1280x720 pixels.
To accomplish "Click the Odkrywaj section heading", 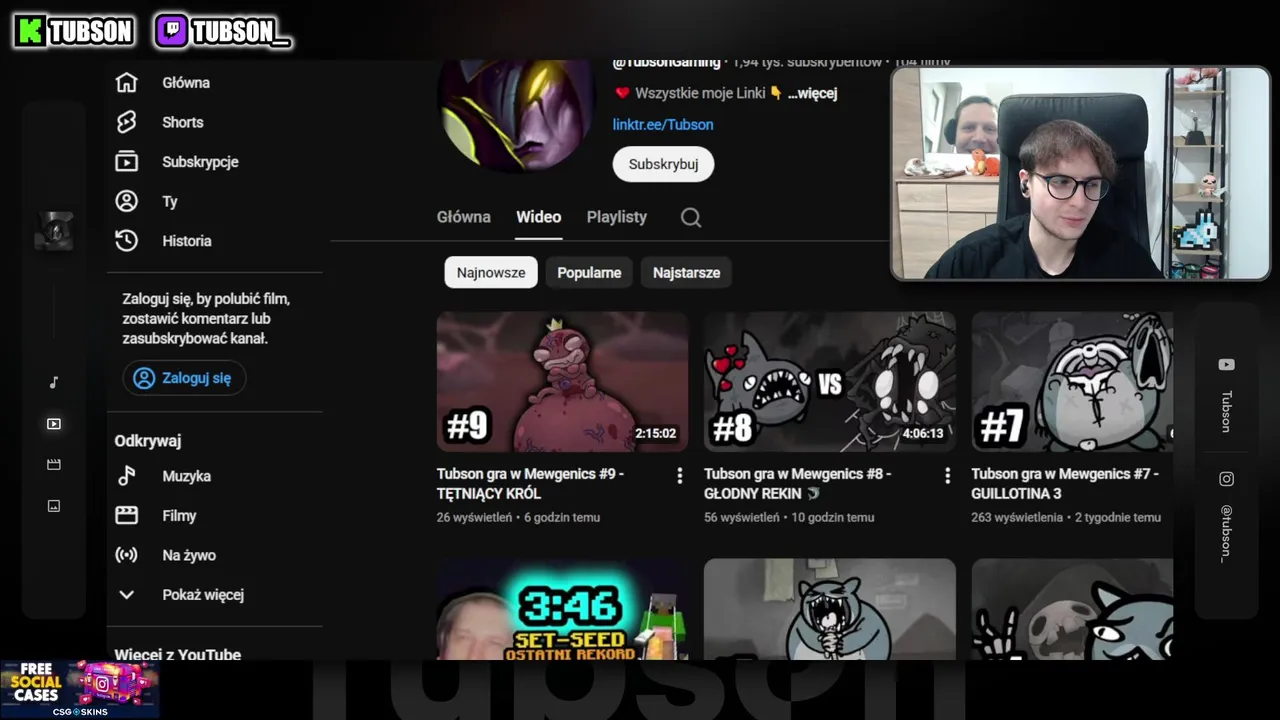I will [x=148, y=441].
